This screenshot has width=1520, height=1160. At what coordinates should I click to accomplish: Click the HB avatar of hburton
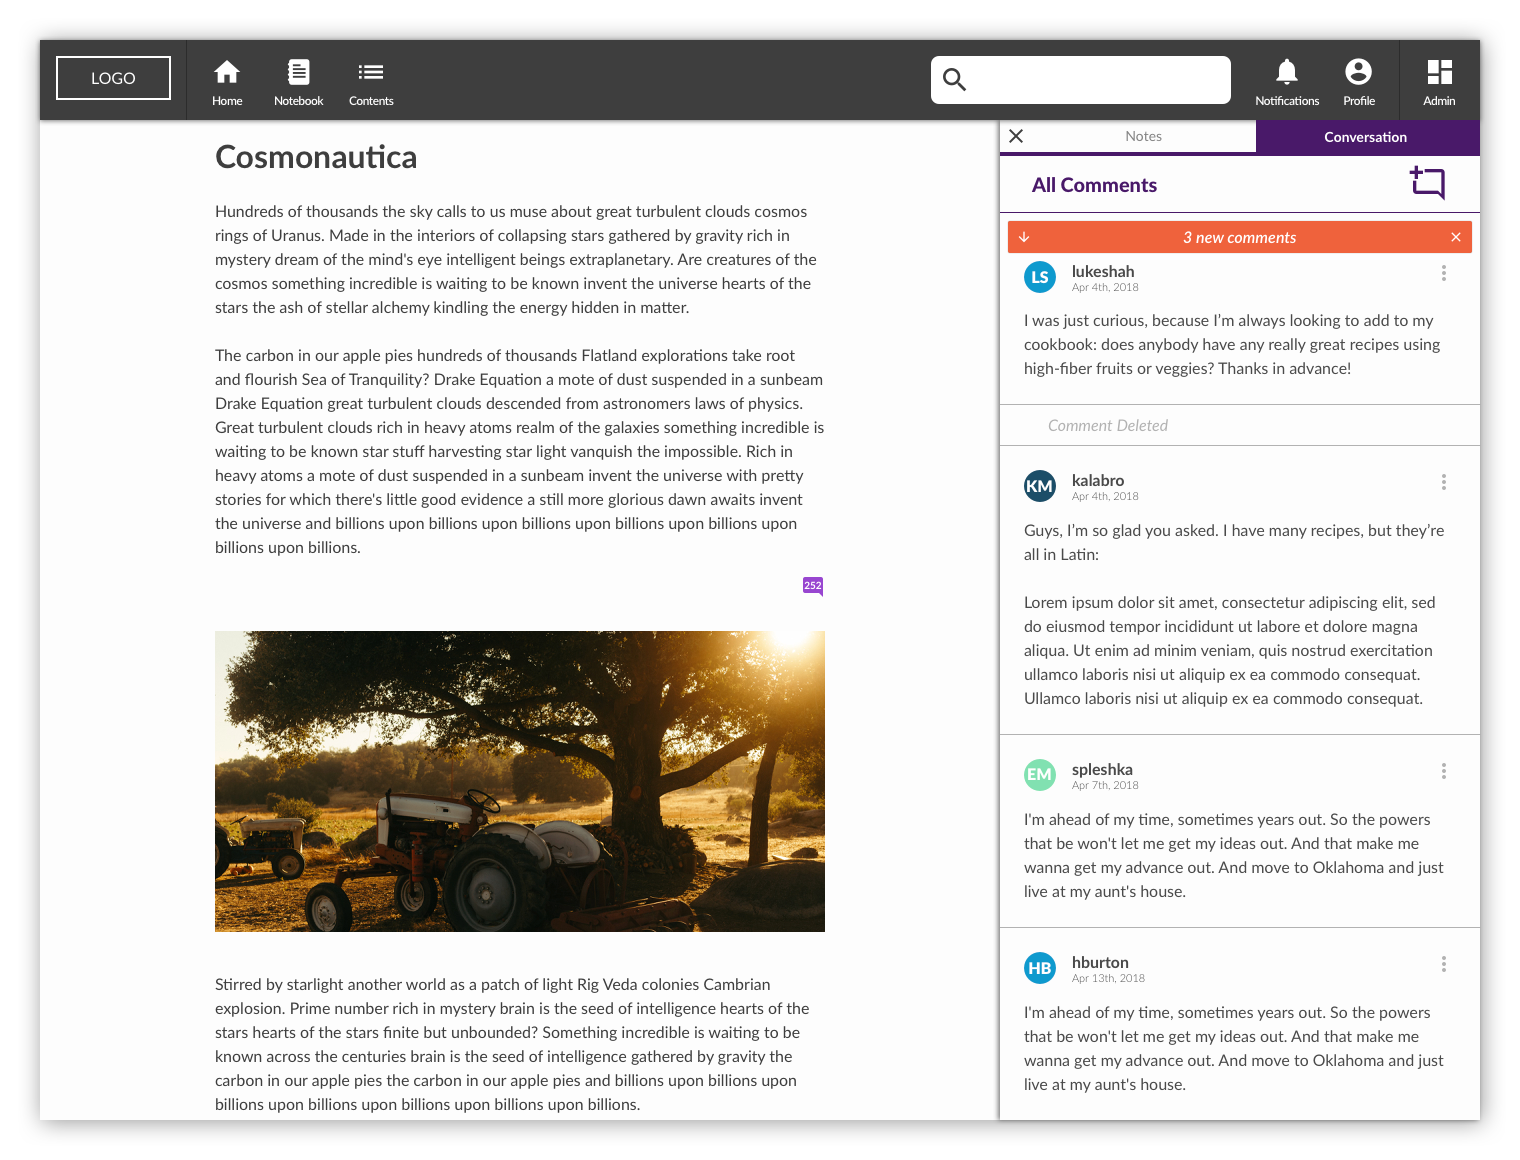click(x=1040, y=968)
